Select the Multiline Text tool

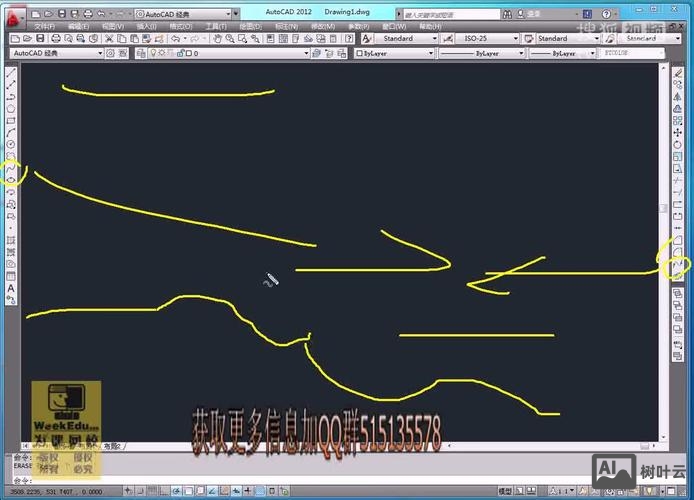click(x=11, y=288)
